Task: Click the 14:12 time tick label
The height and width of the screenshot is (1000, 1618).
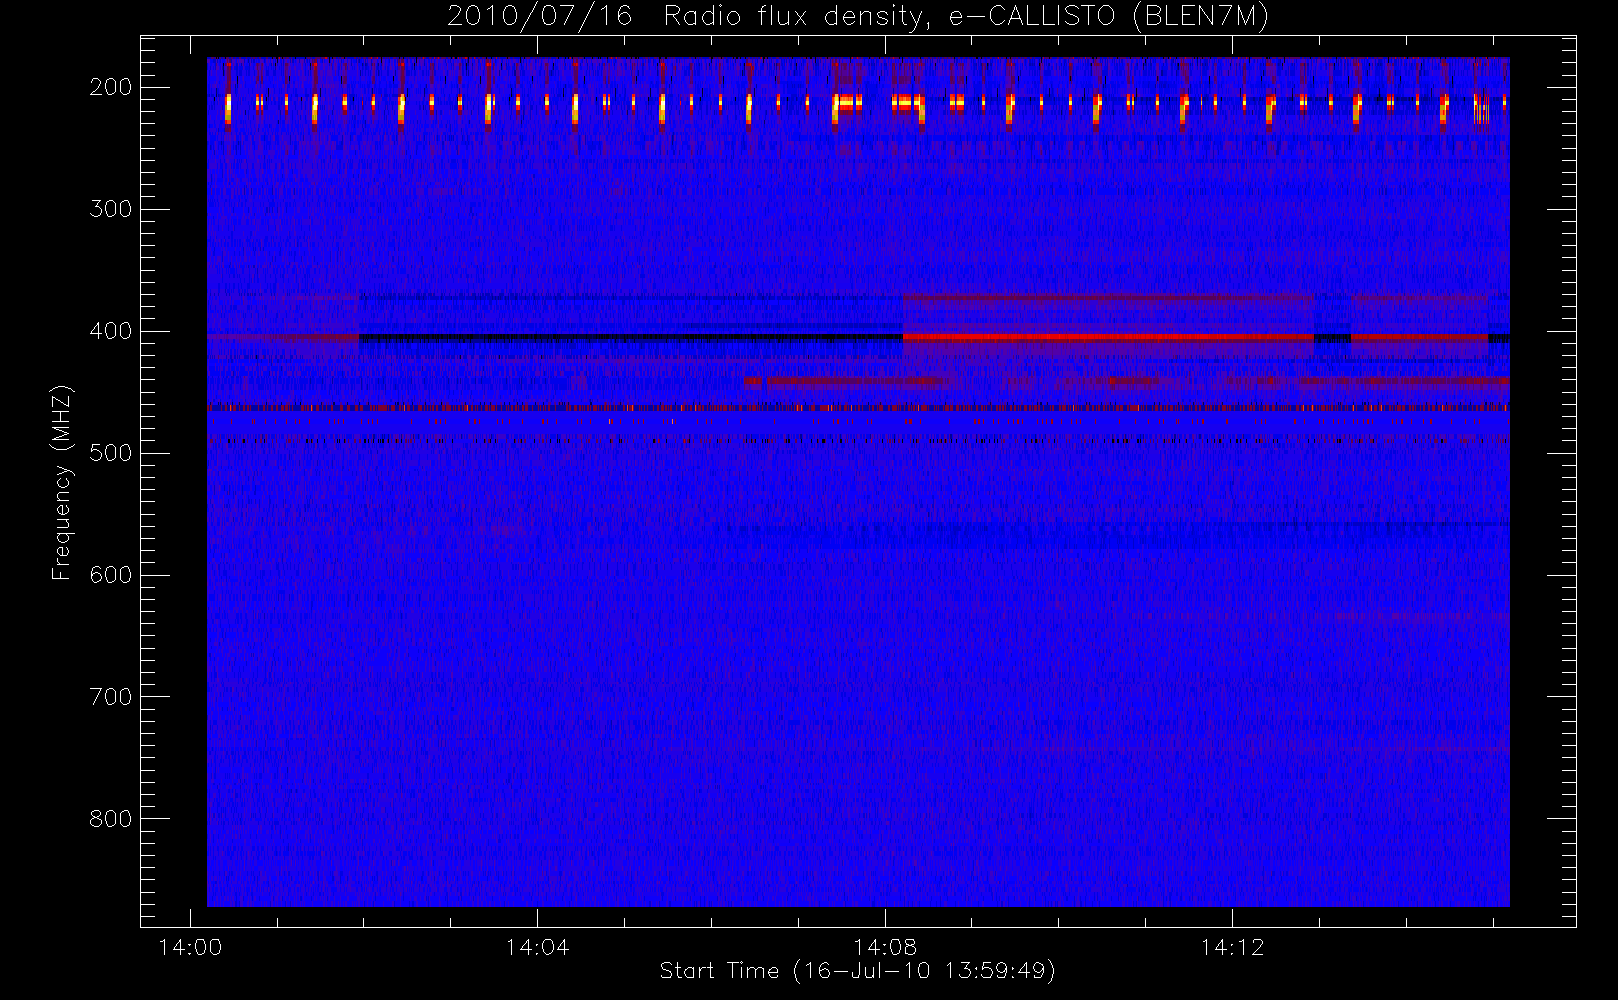Action: click(1232, 947)
